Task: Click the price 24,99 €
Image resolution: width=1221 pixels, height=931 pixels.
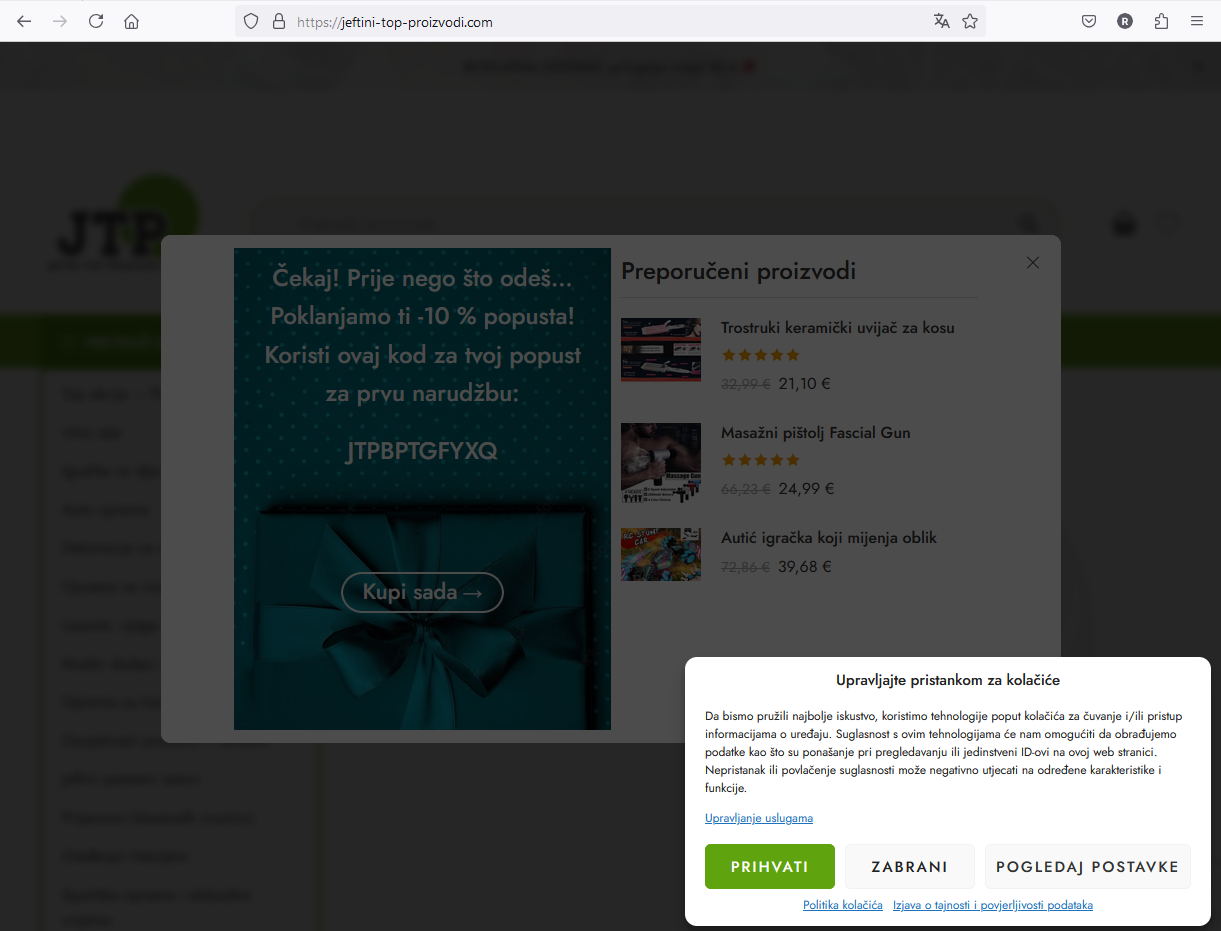Action: 807,489
